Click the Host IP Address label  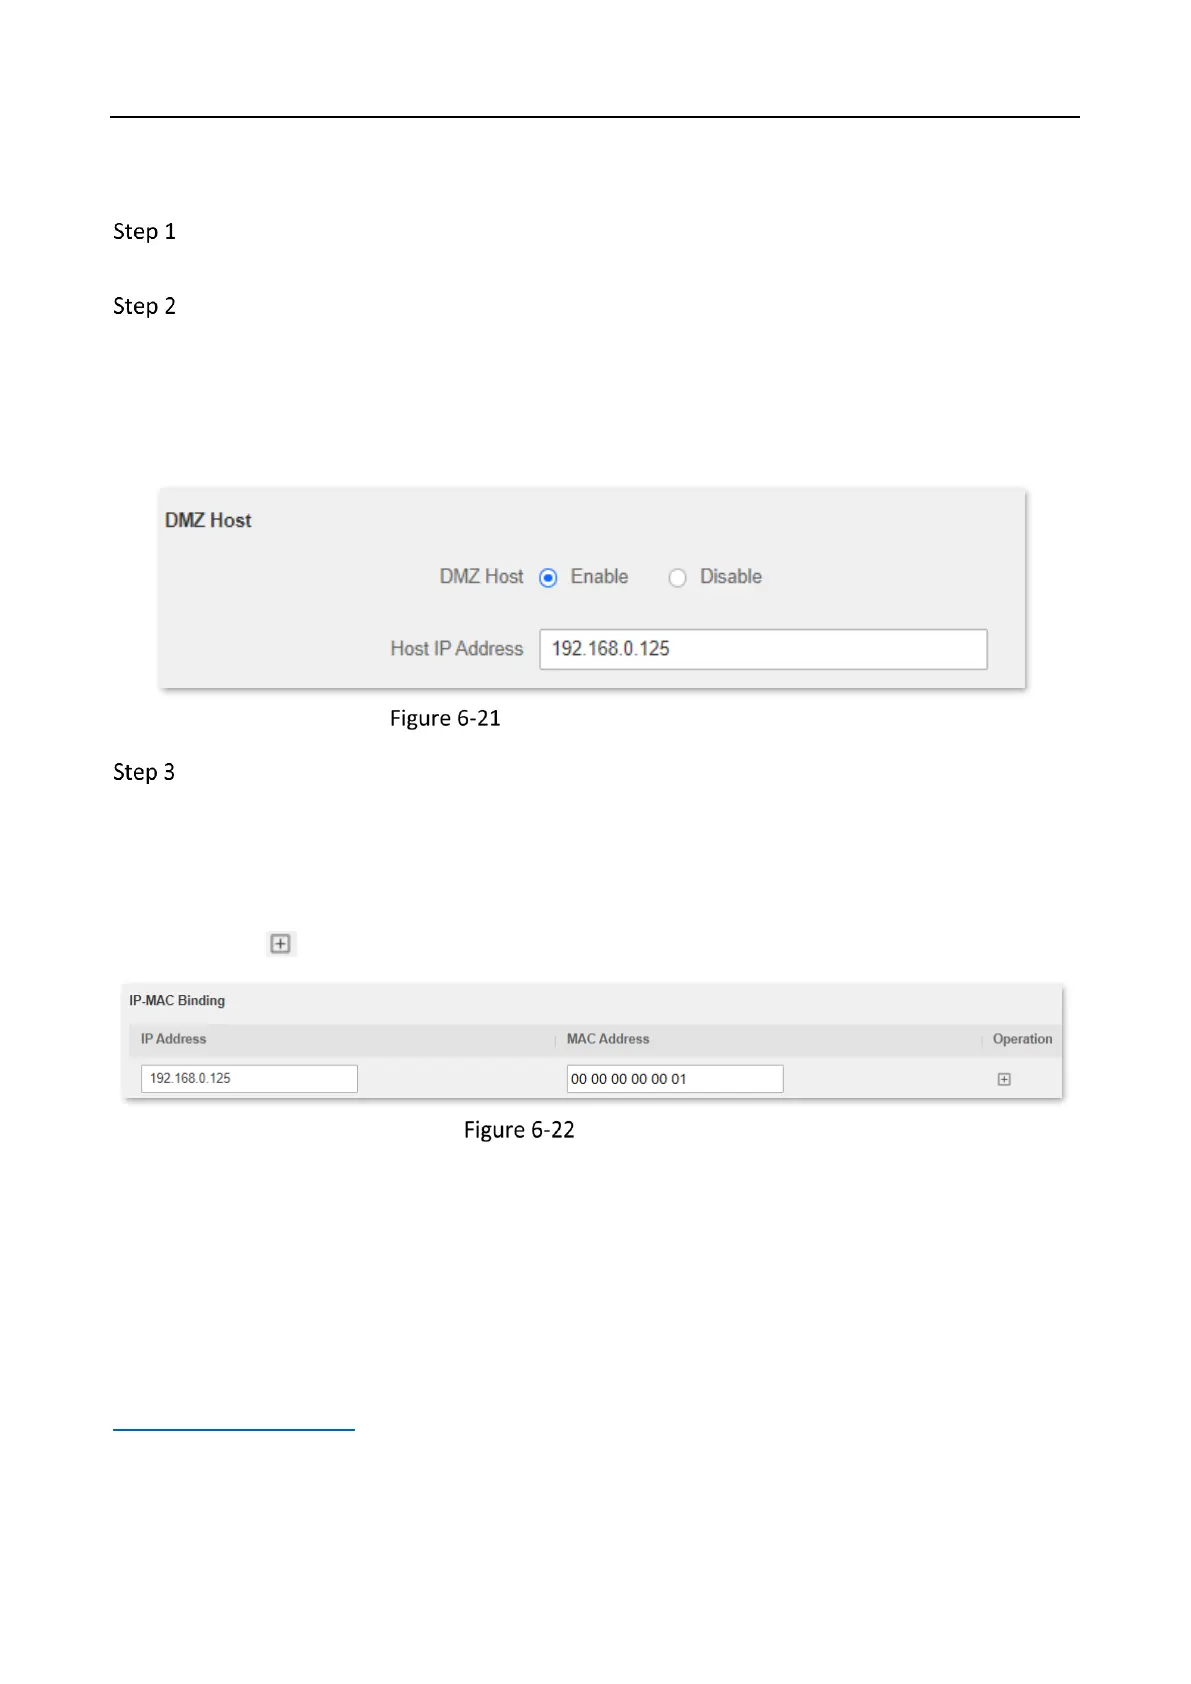(457, 649)
